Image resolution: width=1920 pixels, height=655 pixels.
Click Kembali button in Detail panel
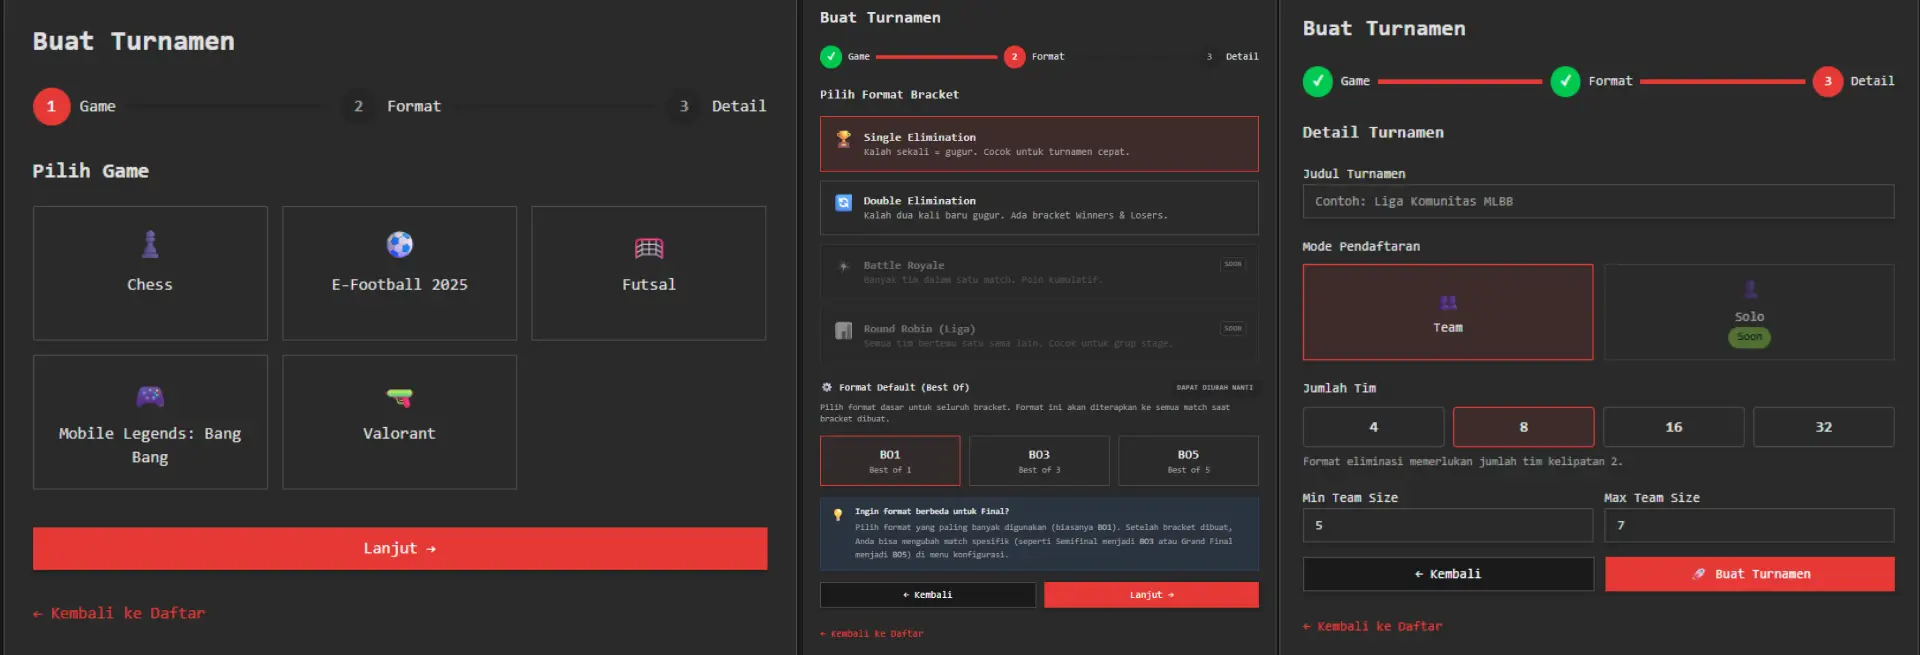tap(1448, 574)
